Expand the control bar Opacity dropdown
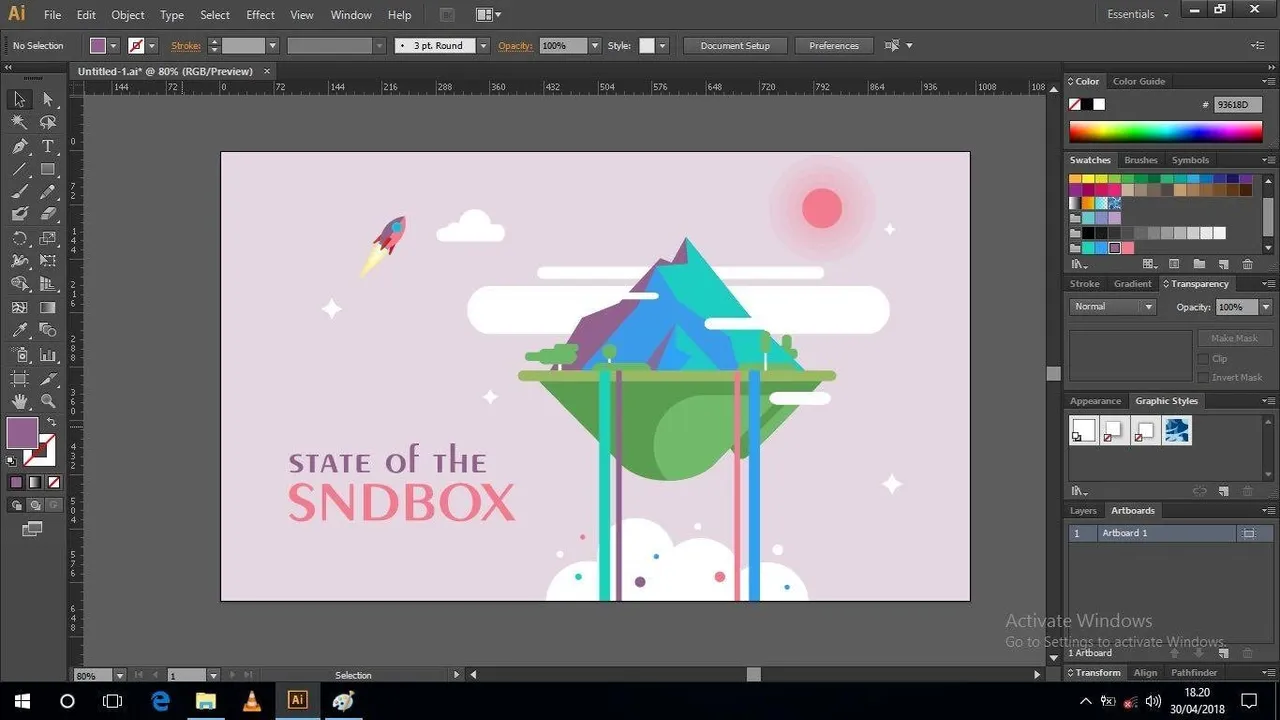This screenshot has height=720, width=1280. pos(595,46)
